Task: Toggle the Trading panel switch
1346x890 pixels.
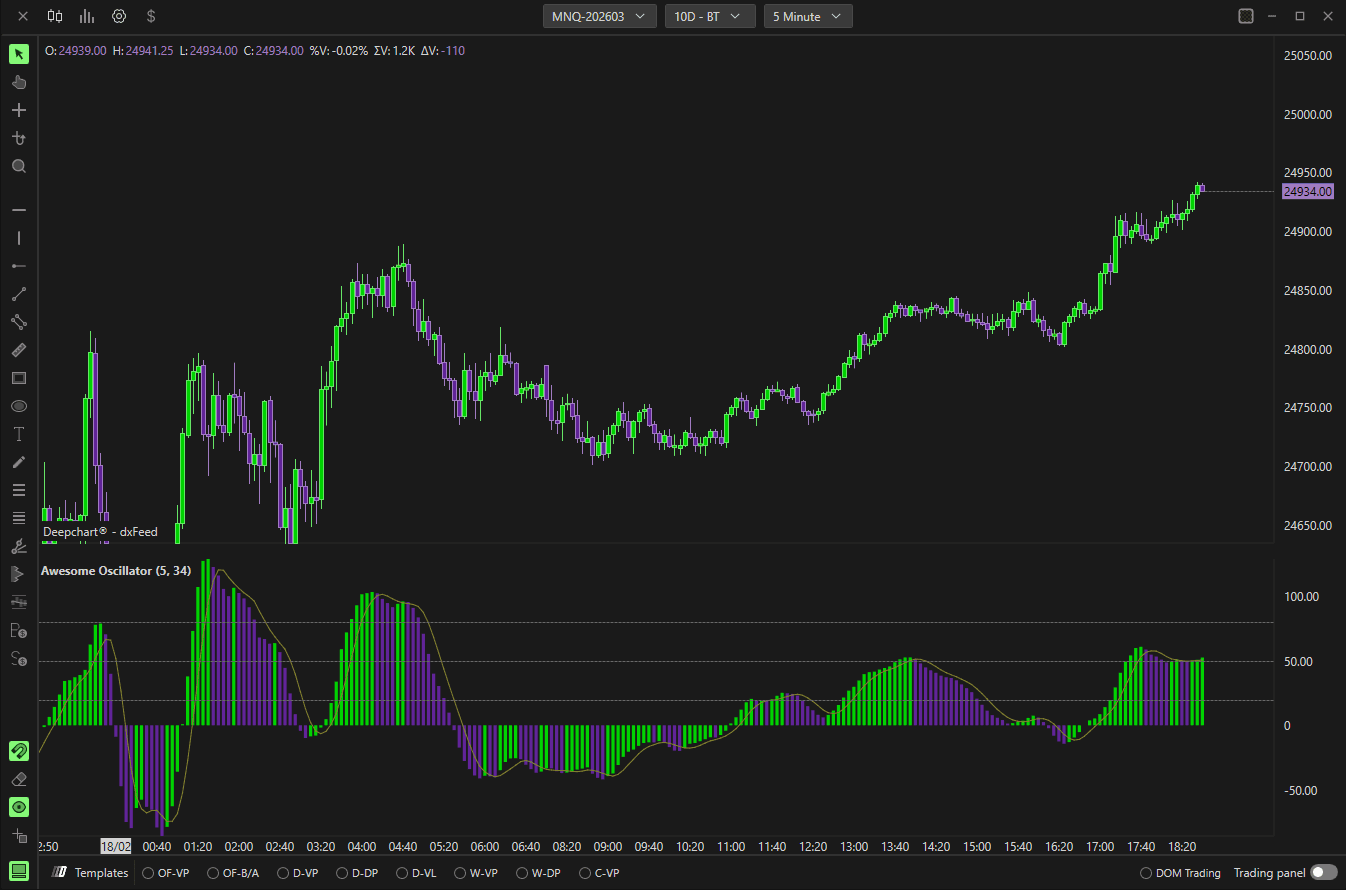Action: (1324, 873)
